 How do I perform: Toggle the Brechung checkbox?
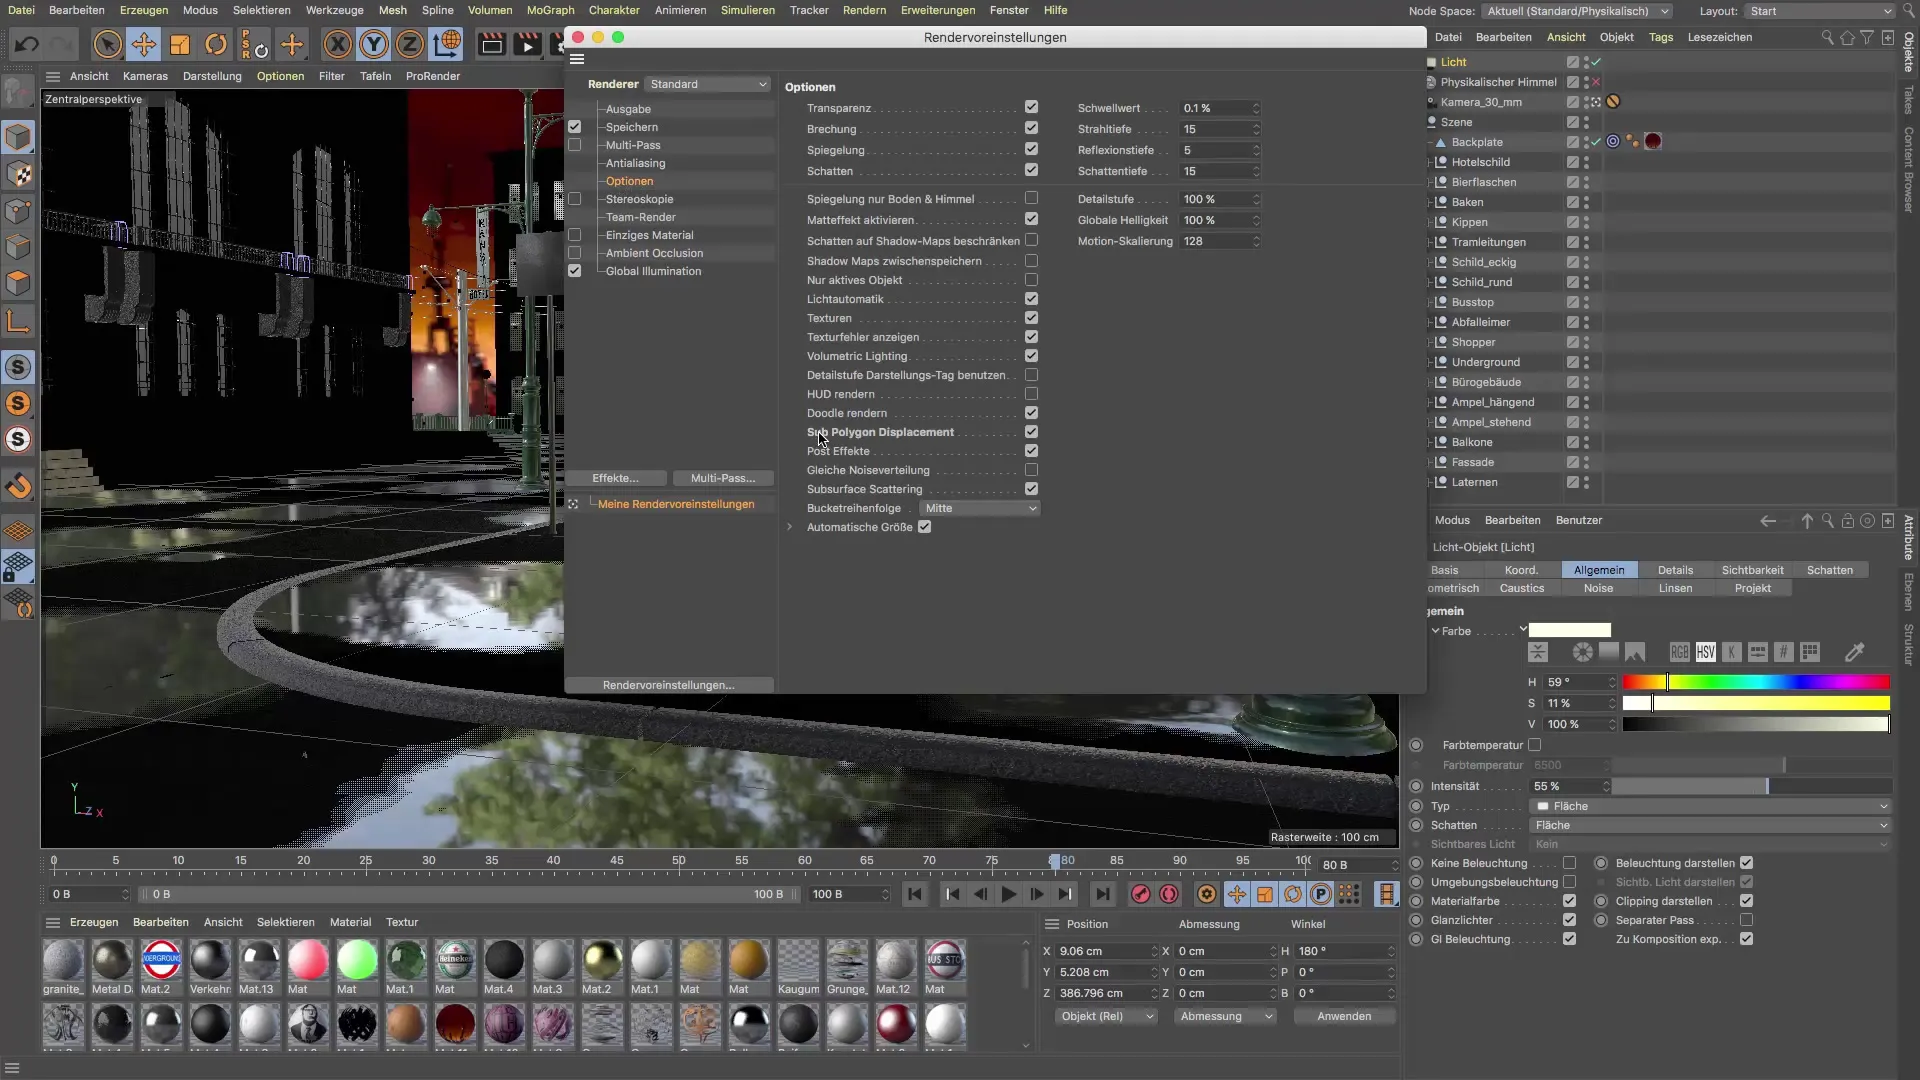(x=1031, y=128)
